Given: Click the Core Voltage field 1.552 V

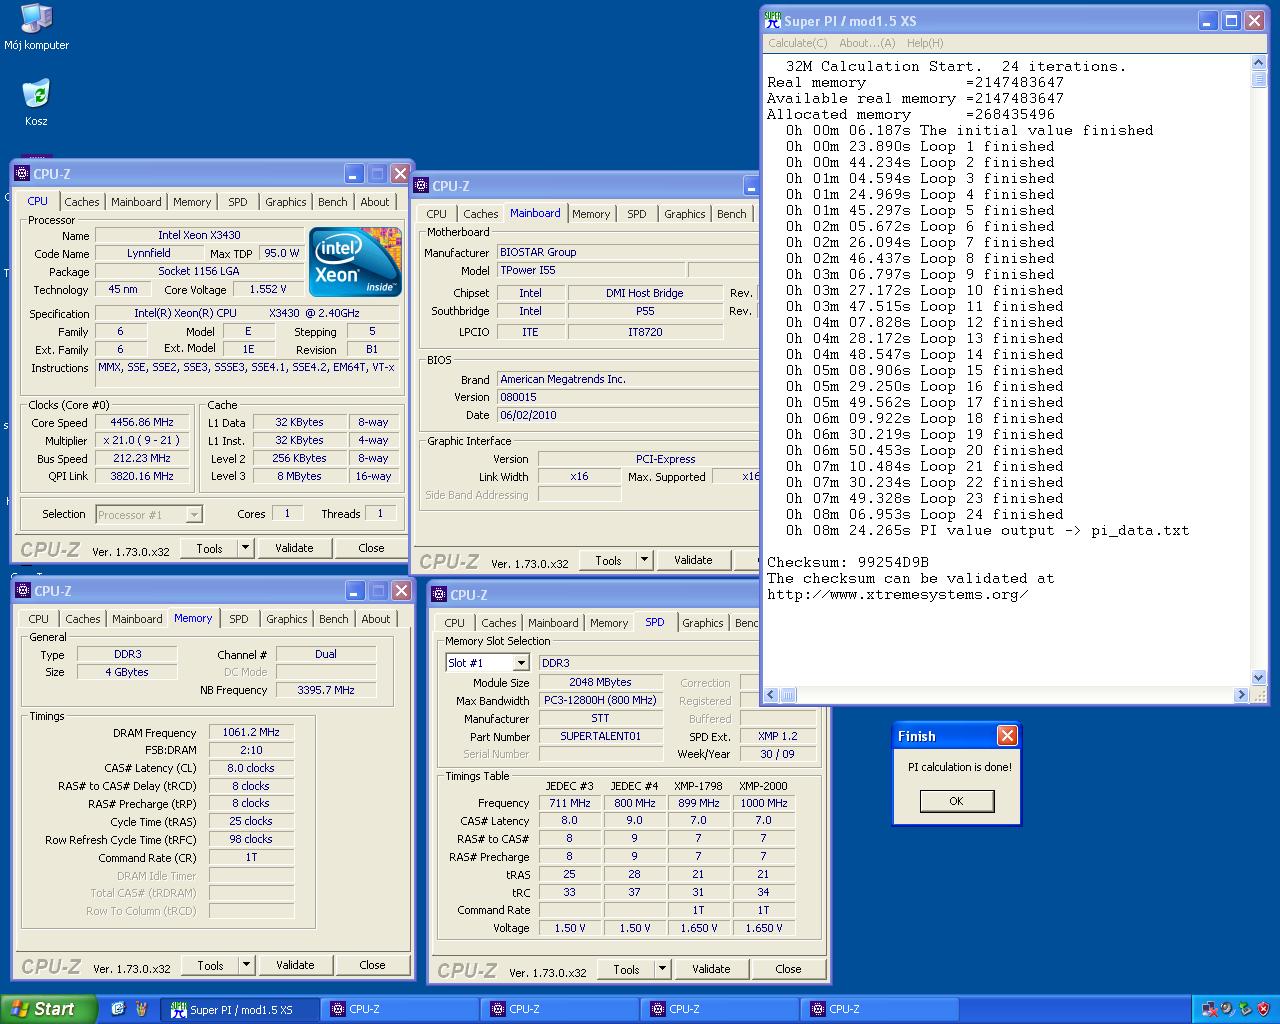Looking at the screenshot, I should 267,289.
